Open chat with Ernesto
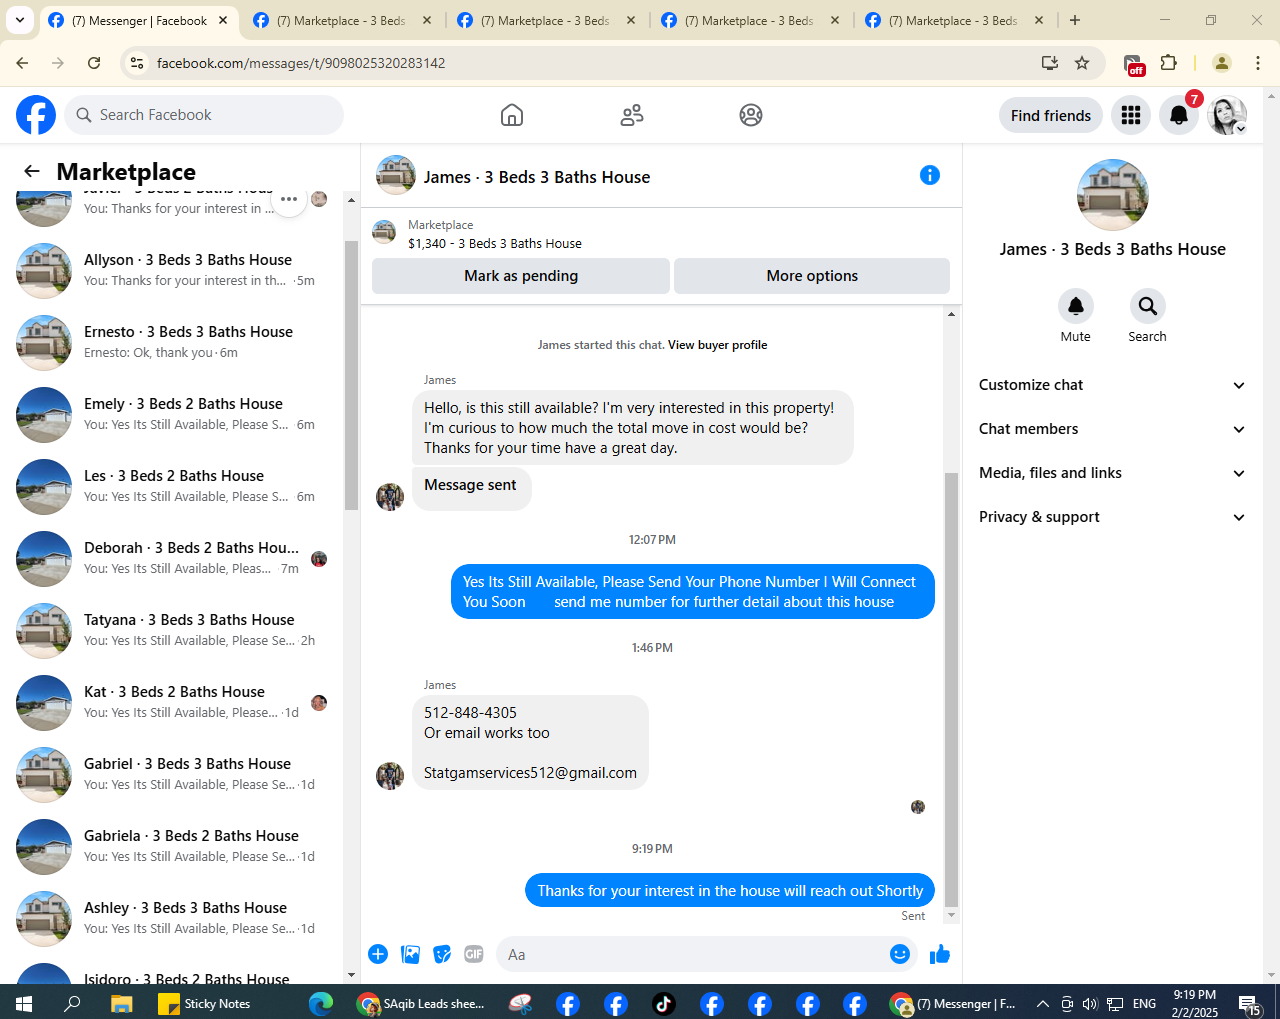 click(172, 343)
